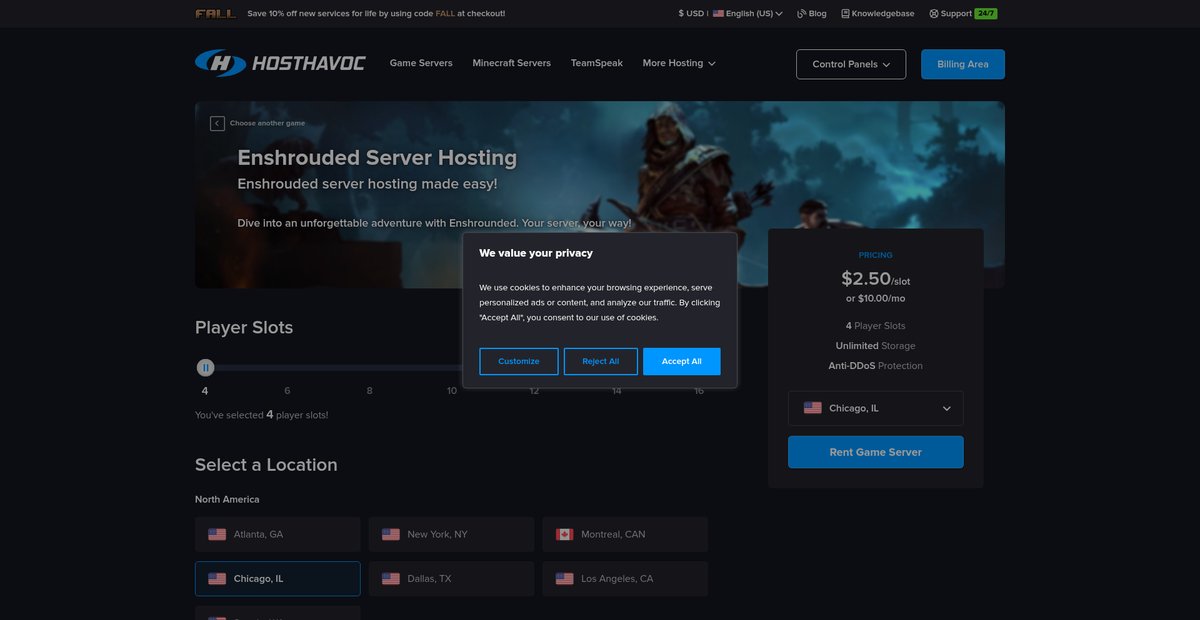Click the 16 slots slider label
The width and height of the screenshot is (1200, 620).
coord(699,390)
